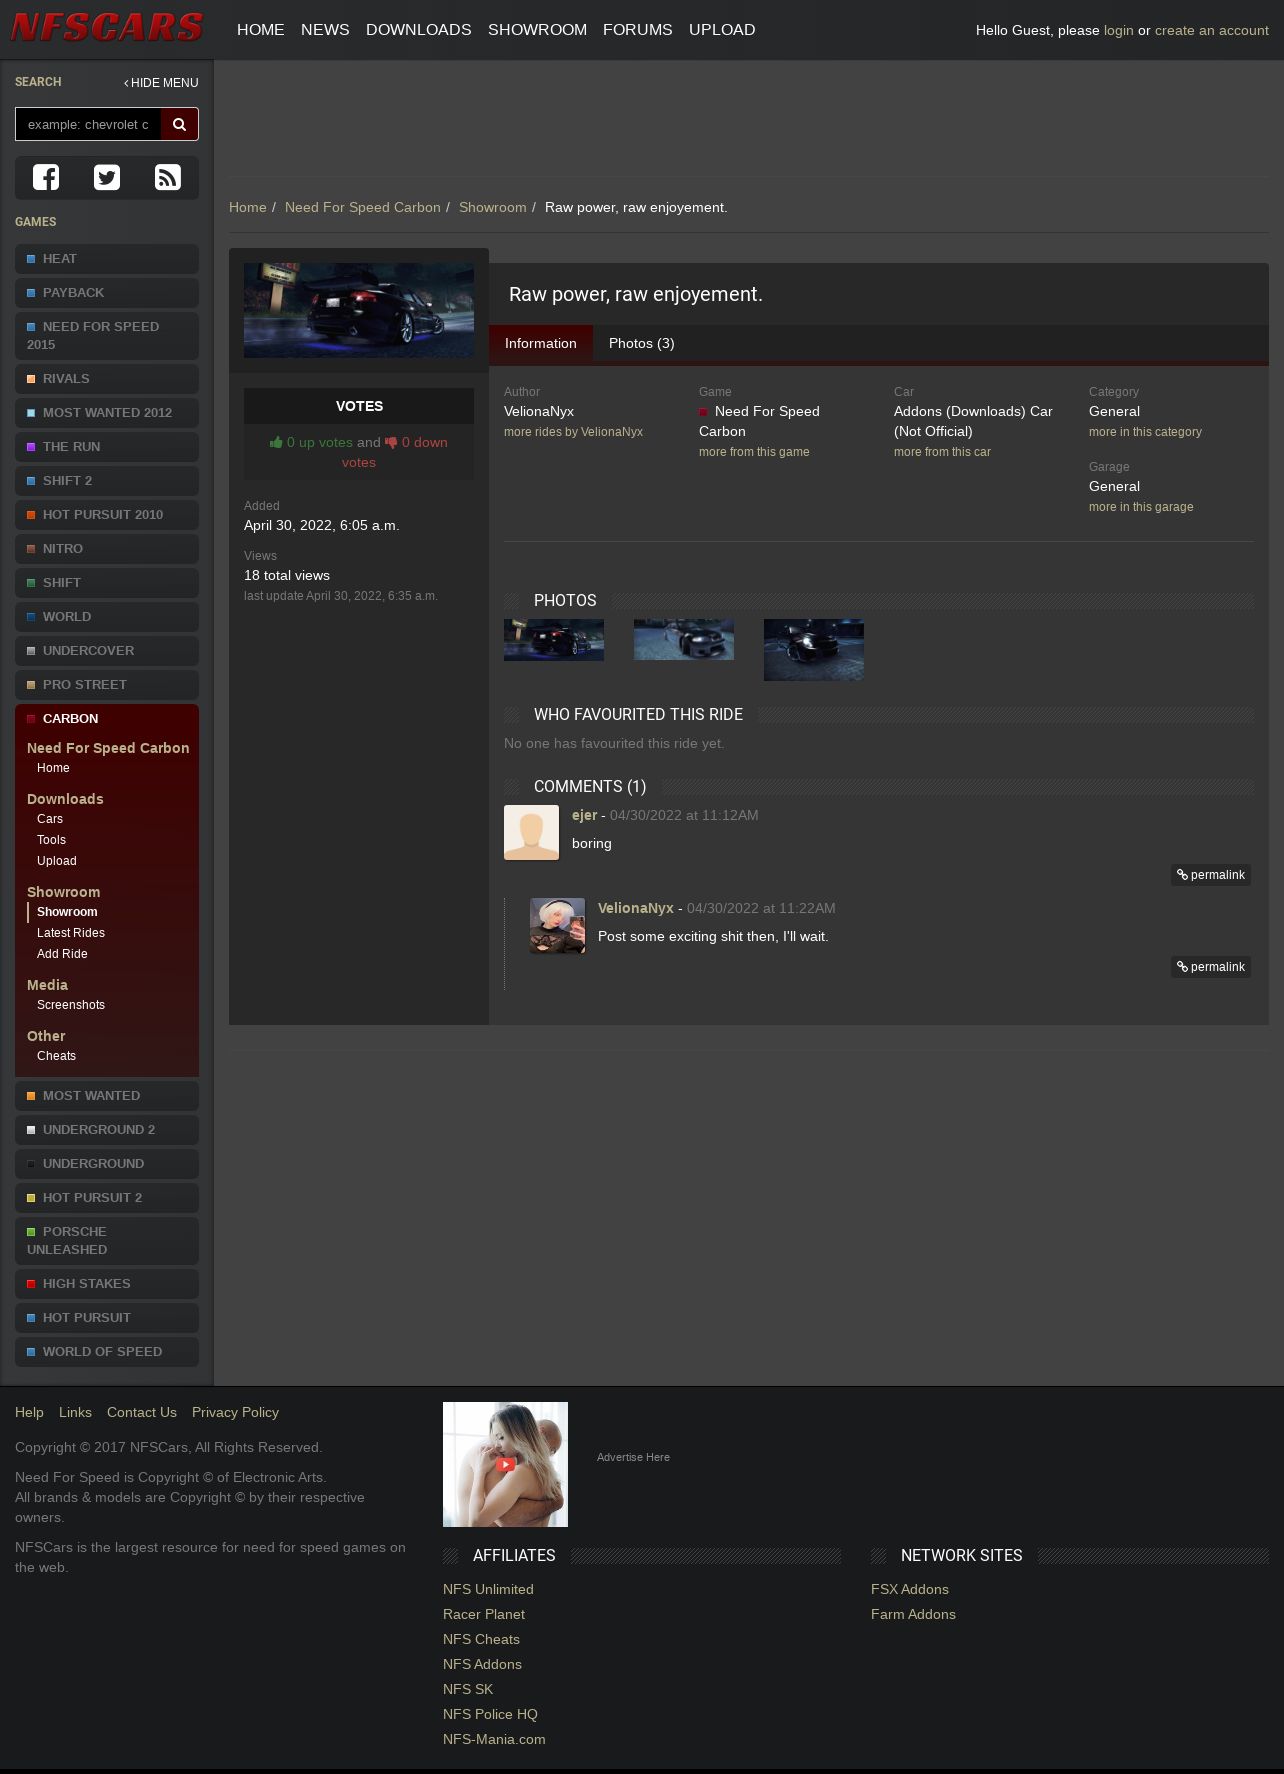Click more rides by VelionaNyx

click(x=573, y=432)
